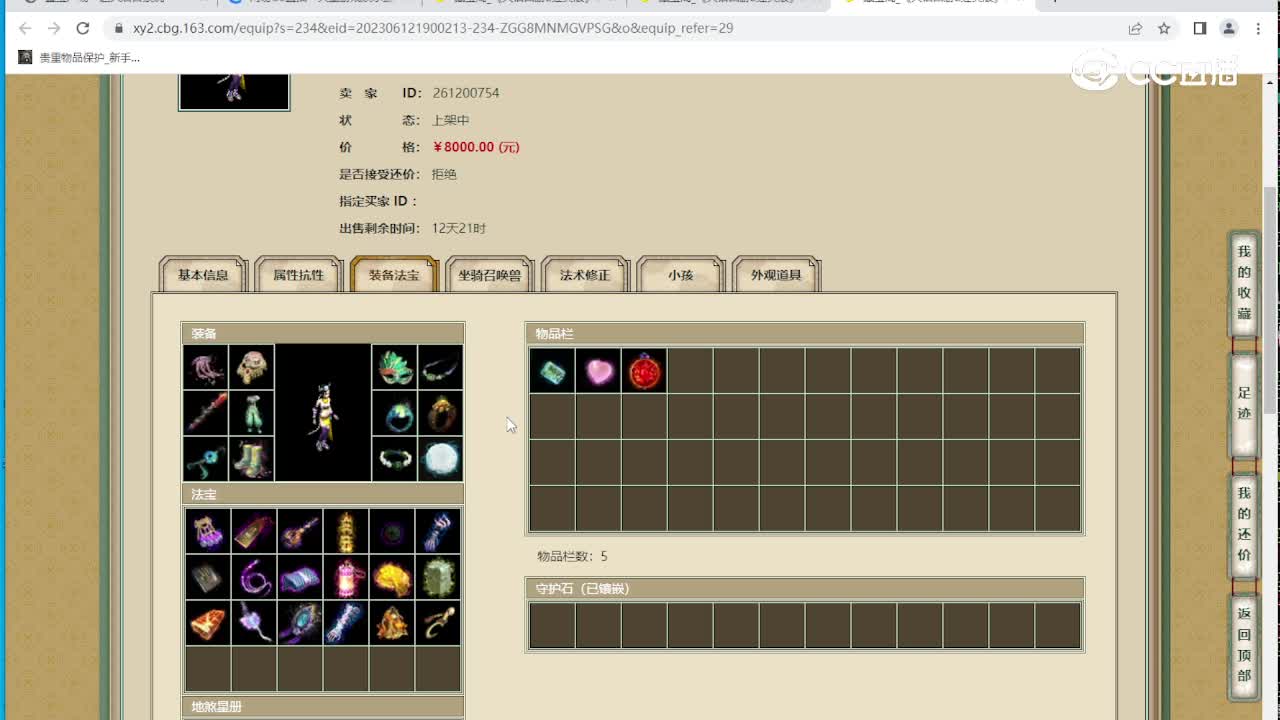The width and height of the screenshot is (1280, 720).
Task: Open the 小孩 tab
Action: point(681,275)
